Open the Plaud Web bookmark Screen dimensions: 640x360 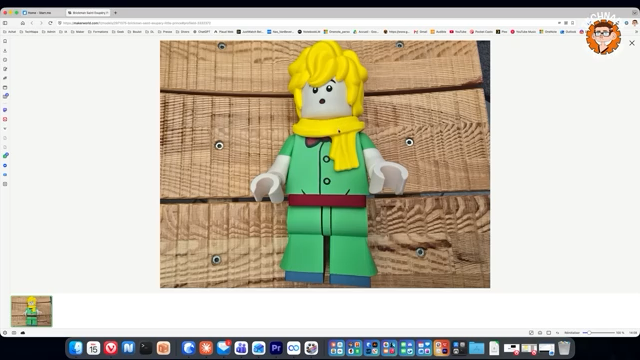click(x=224, y=31)
